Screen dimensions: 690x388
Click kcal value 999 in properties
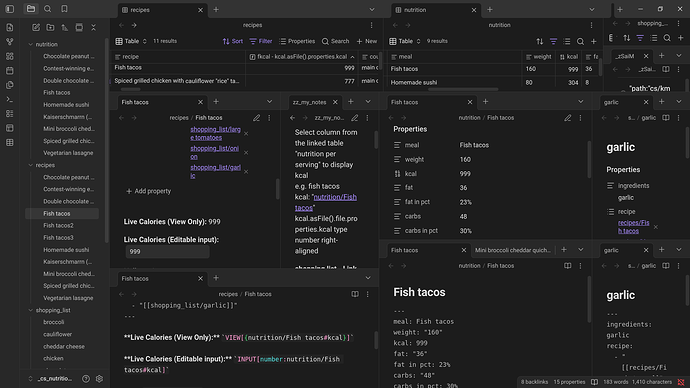tap(465, 174)
